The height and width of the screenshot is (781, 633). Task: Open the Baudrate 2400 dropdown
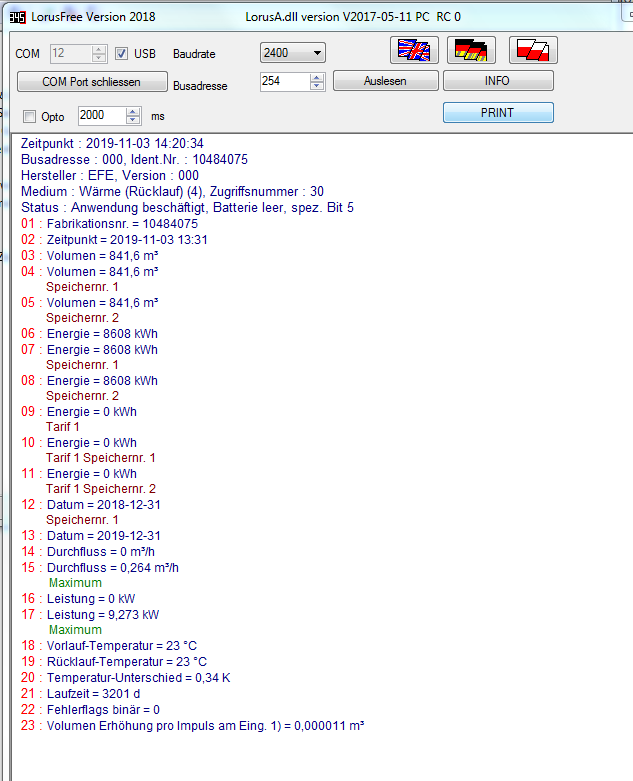point(293,53)
